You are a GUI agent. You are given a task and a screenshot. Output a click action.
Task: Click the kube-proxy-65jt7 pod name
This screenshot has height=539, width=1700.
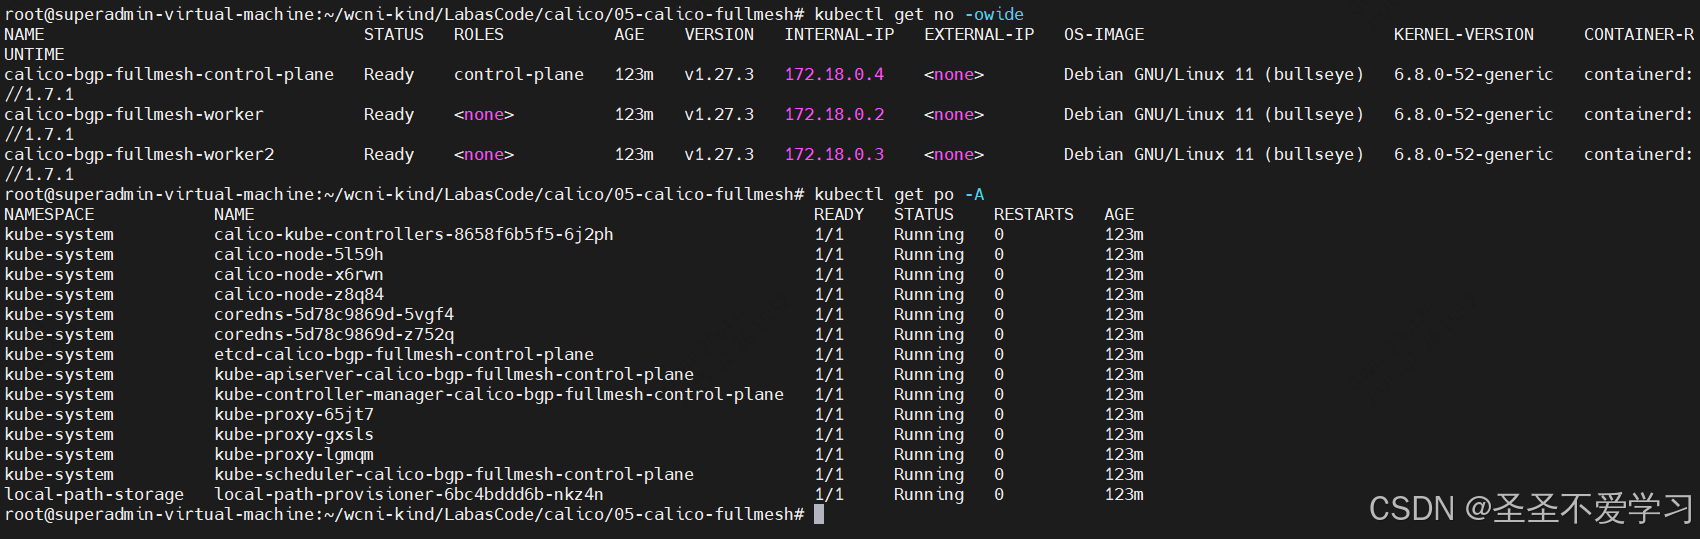(x=293, y=415)
